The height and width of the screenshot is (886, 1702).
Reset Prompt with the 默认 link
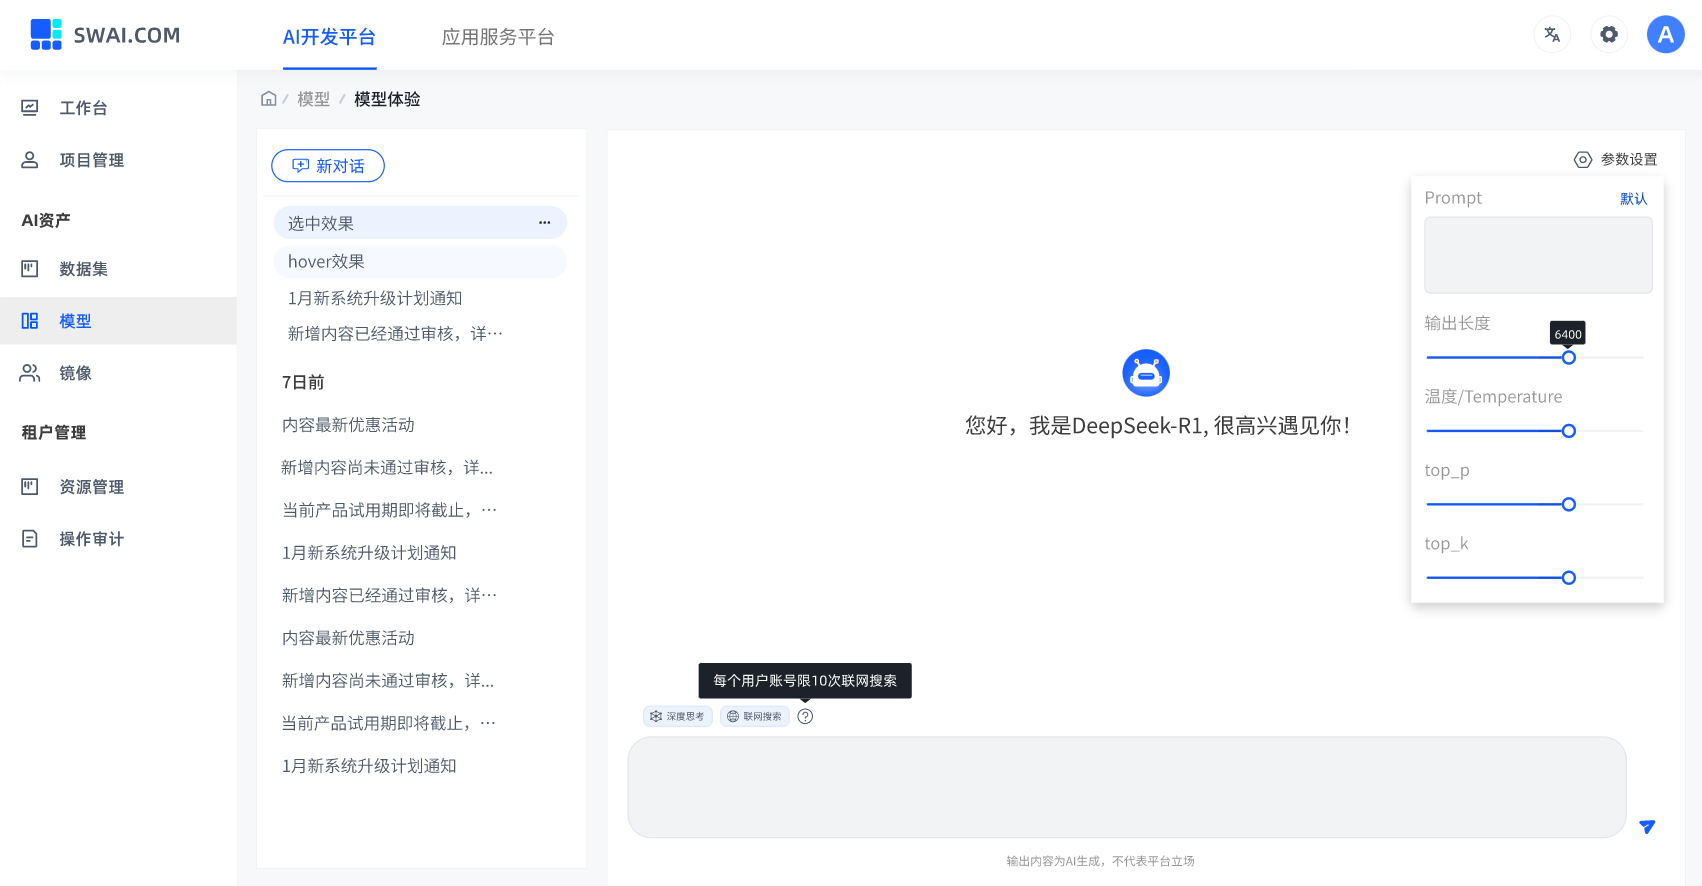pos(1634,199)
